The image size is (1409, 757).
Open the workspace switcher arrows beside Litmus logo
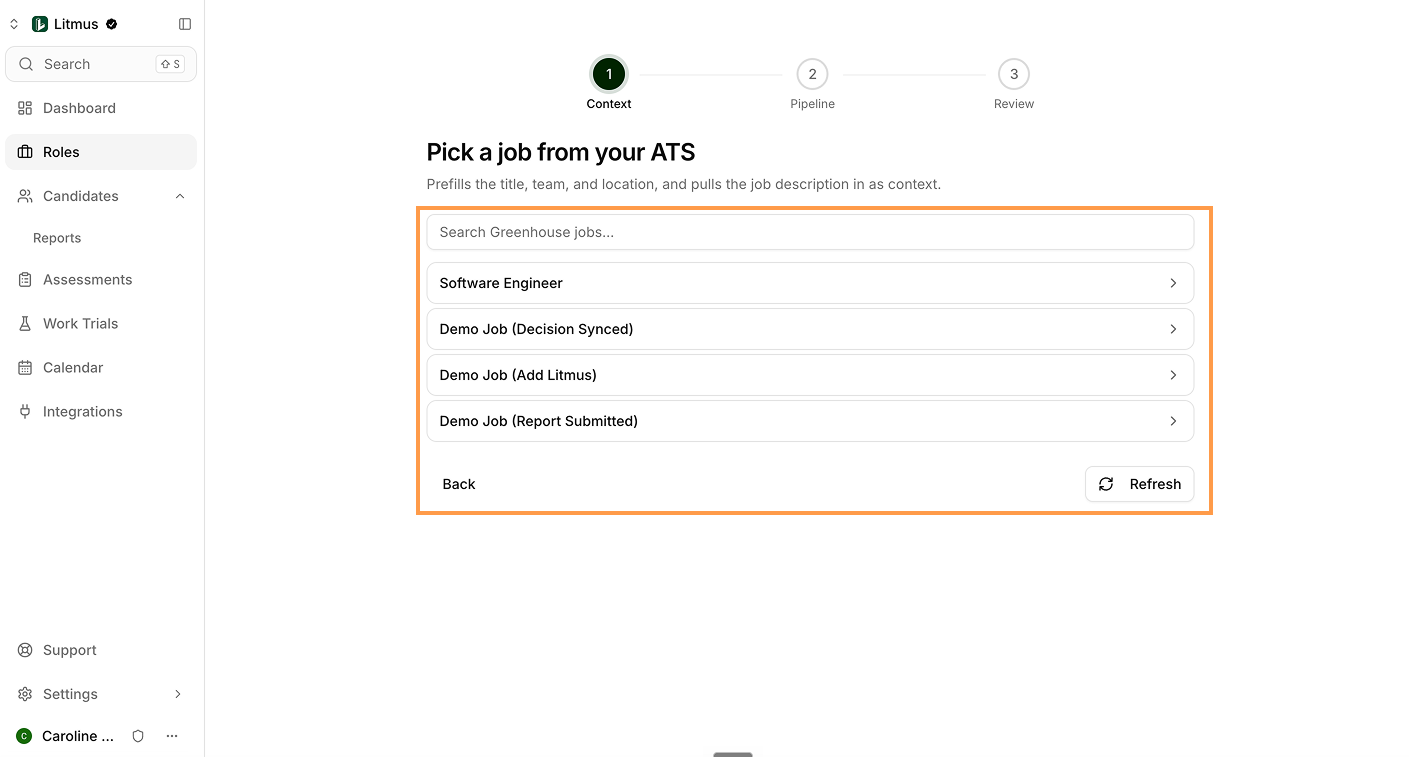tap(14, 24)
